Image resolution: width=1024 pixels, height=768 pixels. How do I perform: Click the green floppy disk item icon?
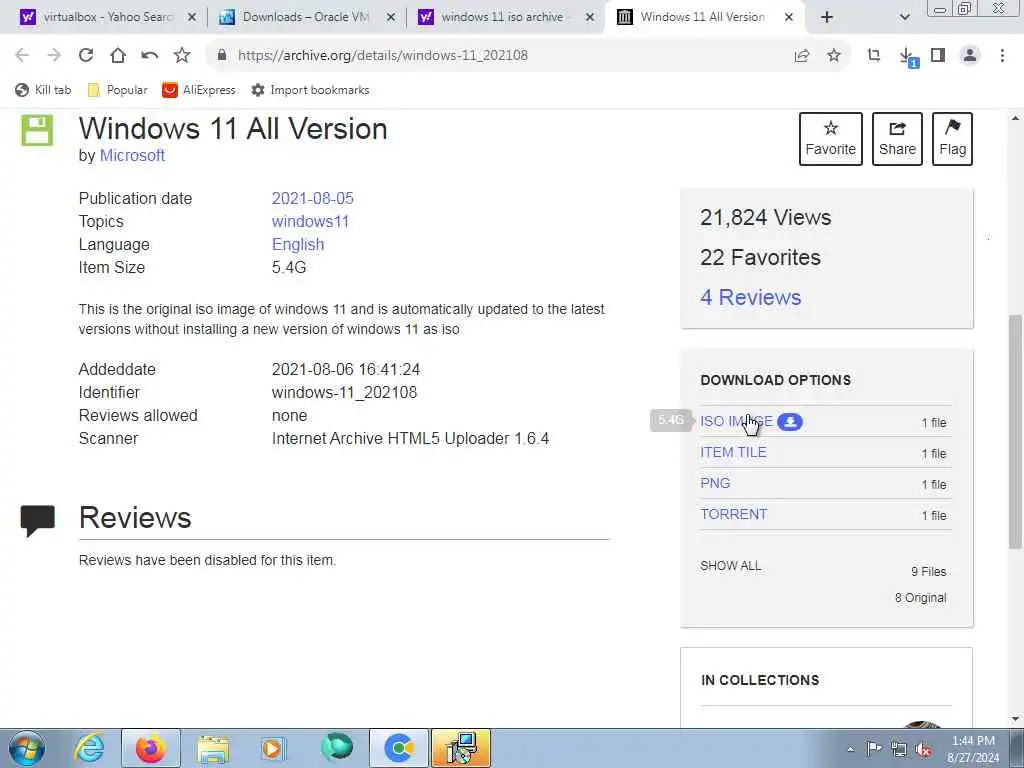(x=37, y=130)
